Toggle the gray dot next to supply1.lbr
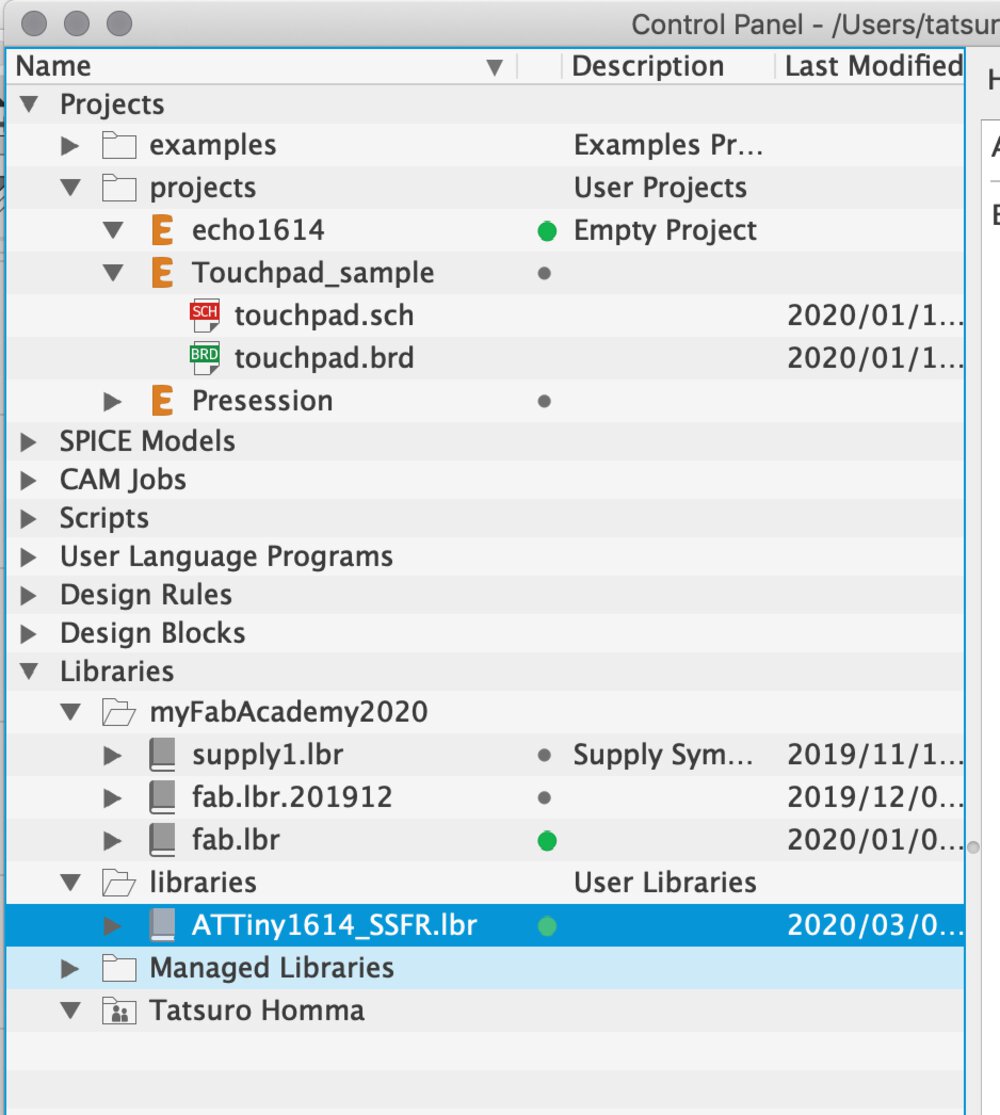 click(x=544, y=756)
